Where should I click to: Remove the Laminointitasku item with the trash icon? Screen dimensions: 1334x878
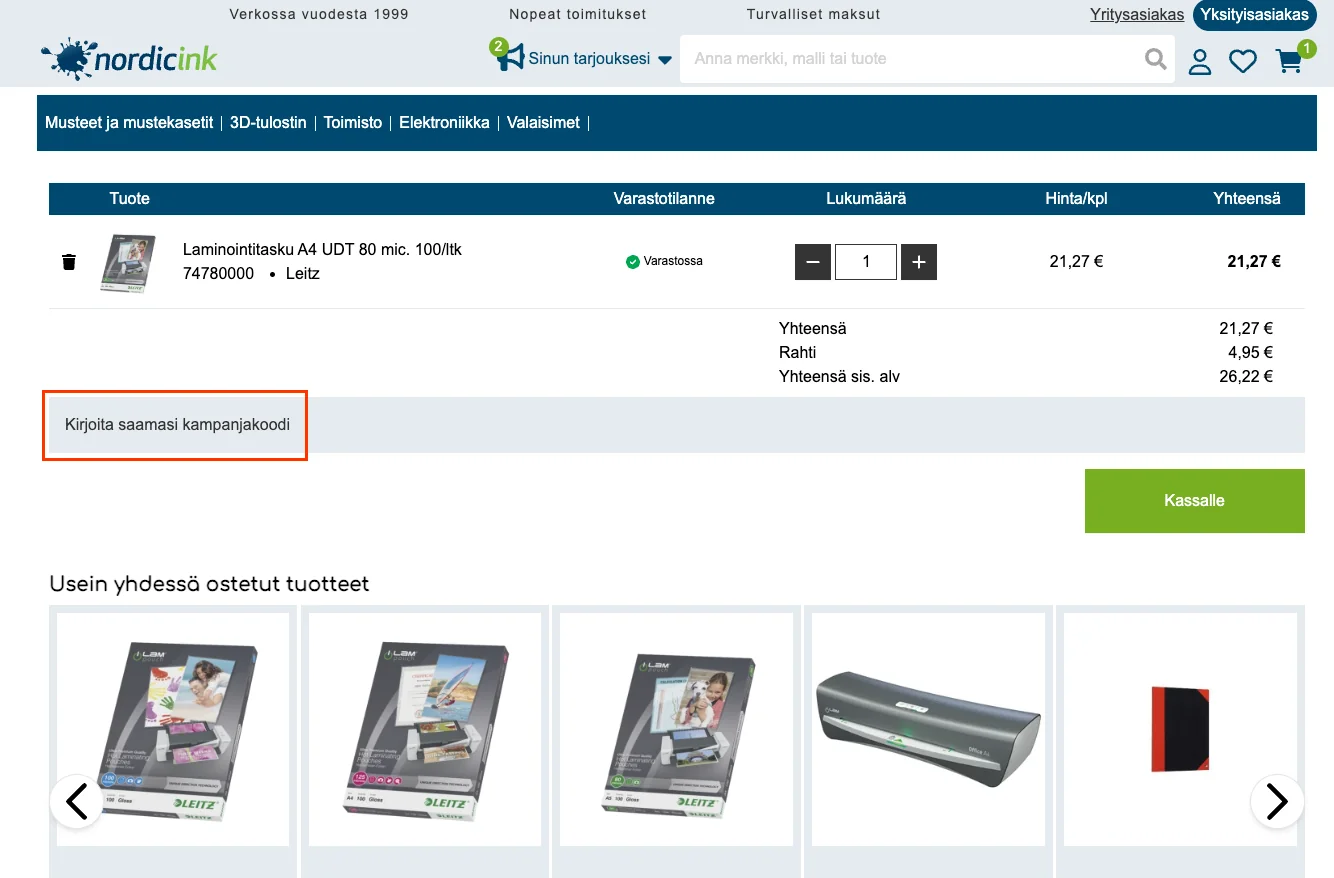[x=69, y=262]
